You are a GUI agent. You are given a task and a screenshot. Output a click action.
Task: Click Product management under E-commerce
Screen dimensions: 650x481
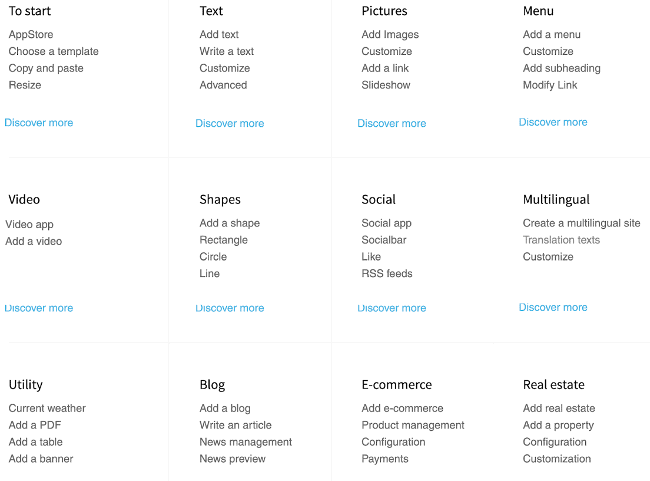click(413, 425)
